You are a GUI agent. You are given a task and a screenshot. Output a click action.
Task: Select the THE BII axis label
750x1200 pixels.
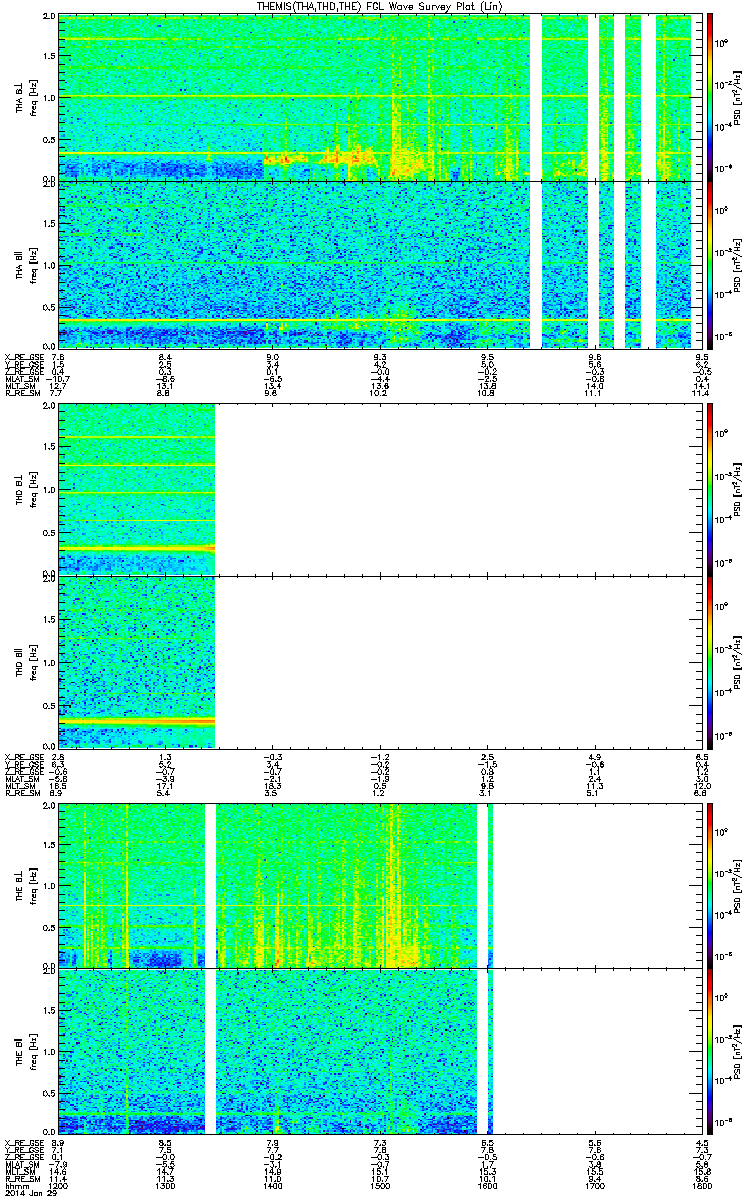click(x=19, y=1050)
